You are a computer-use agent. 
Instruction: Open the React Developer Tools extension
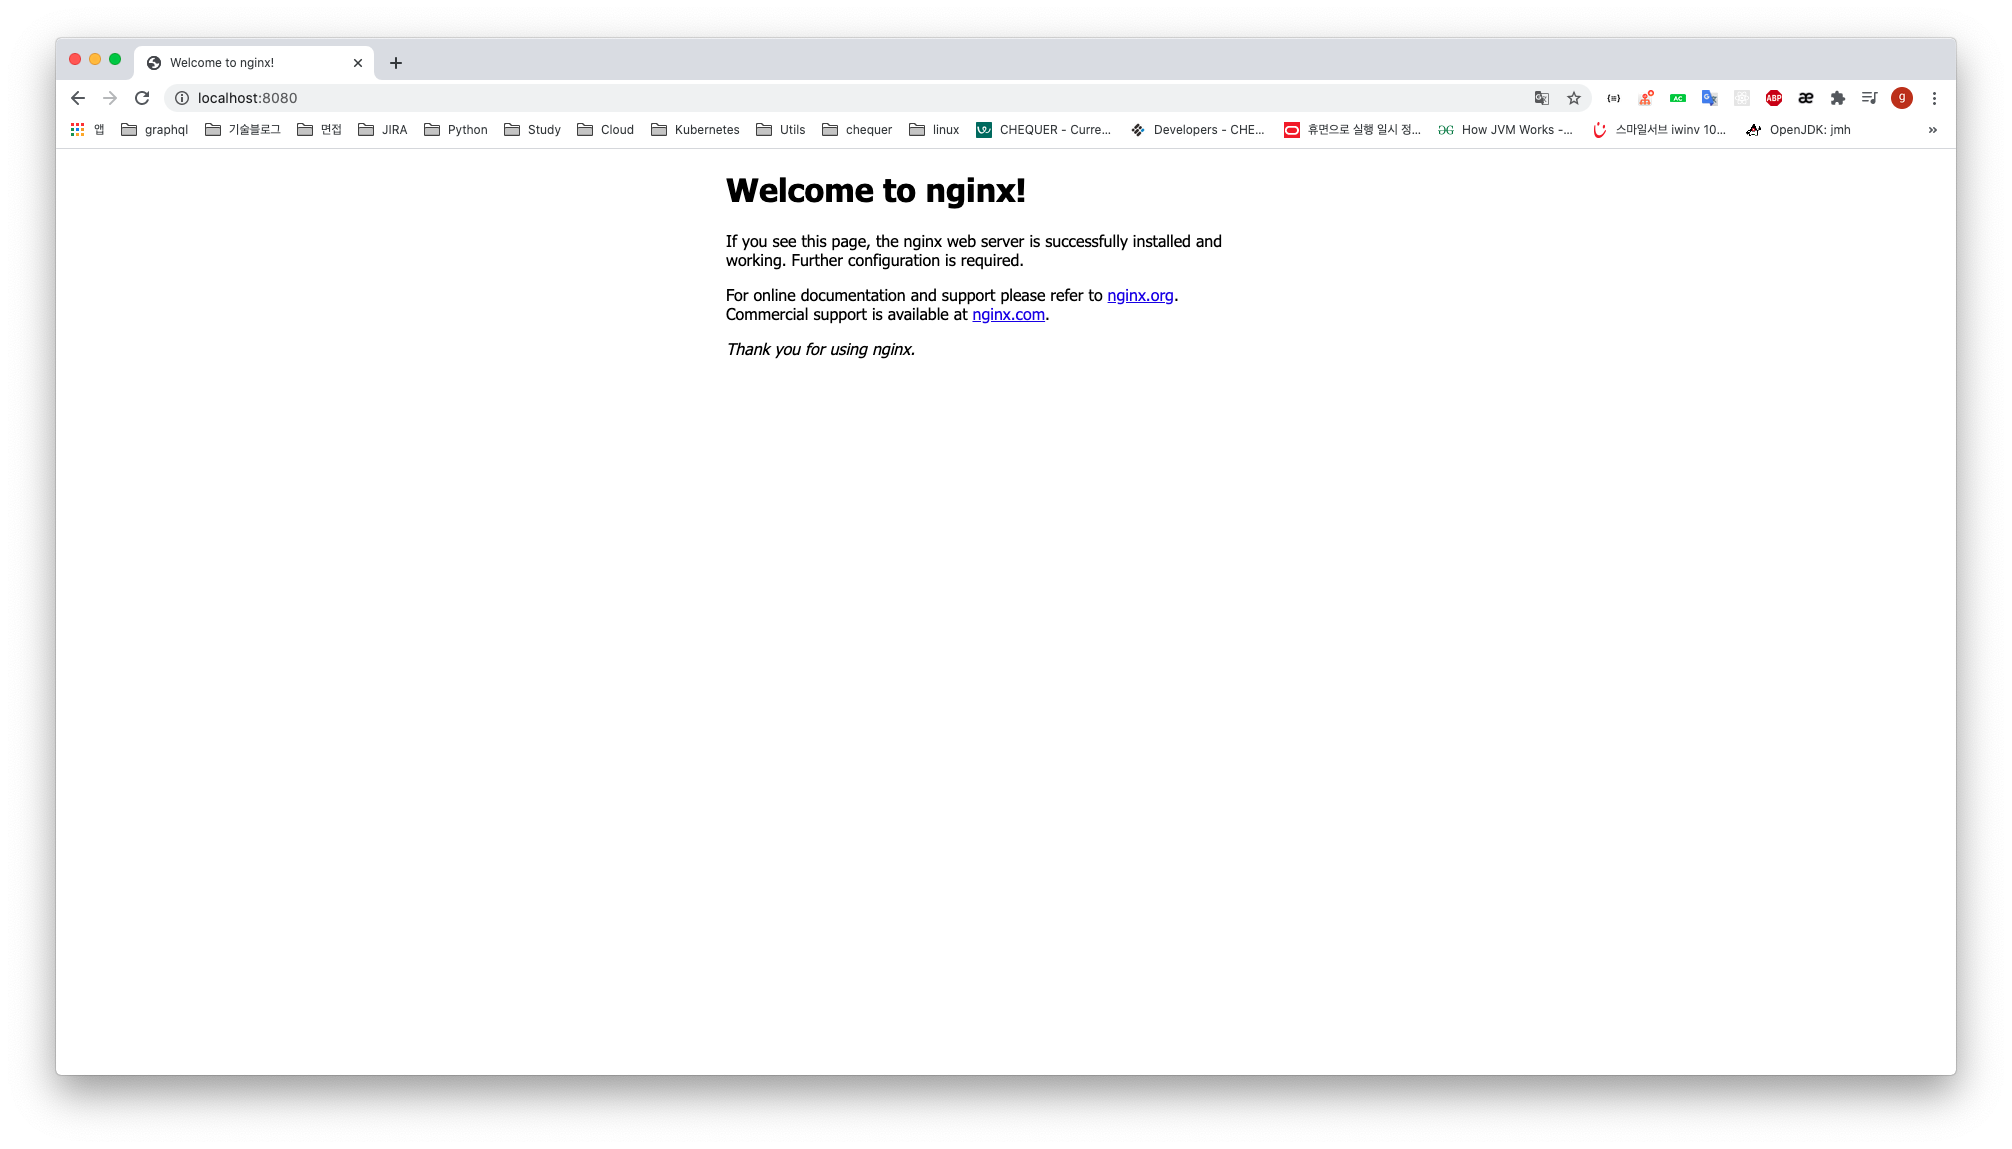click(1741, 98)
